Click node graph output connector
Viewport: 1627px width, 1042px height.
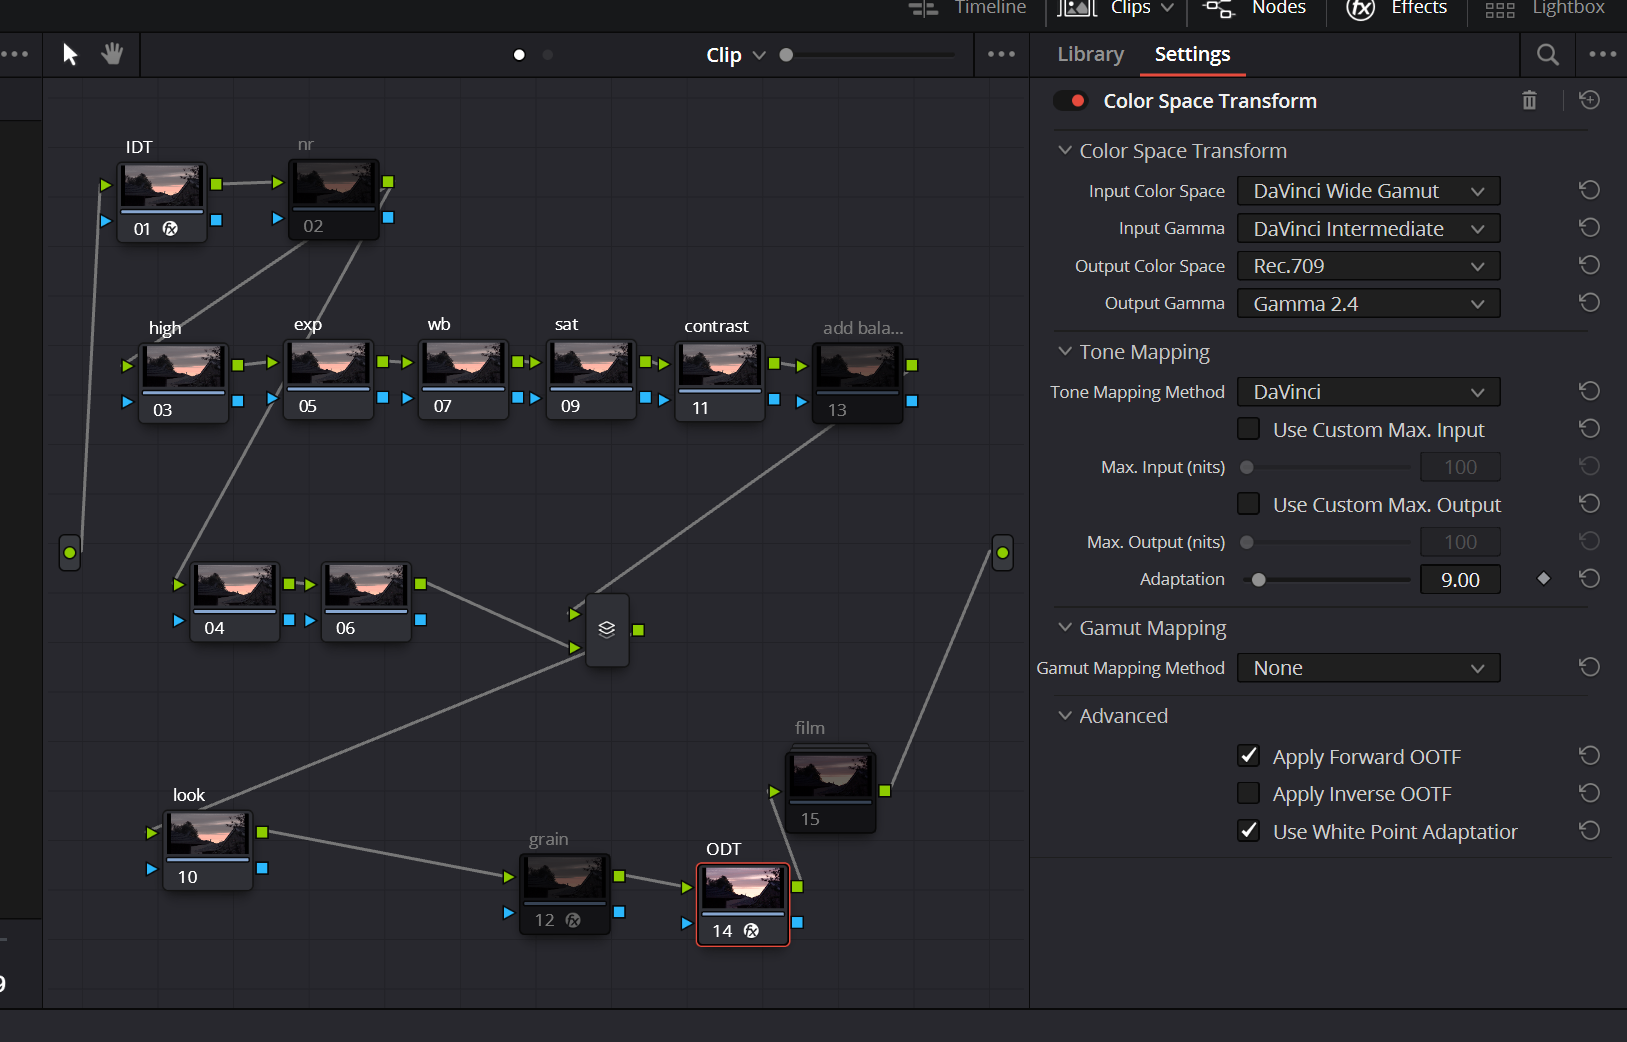tap(1002, 552)
